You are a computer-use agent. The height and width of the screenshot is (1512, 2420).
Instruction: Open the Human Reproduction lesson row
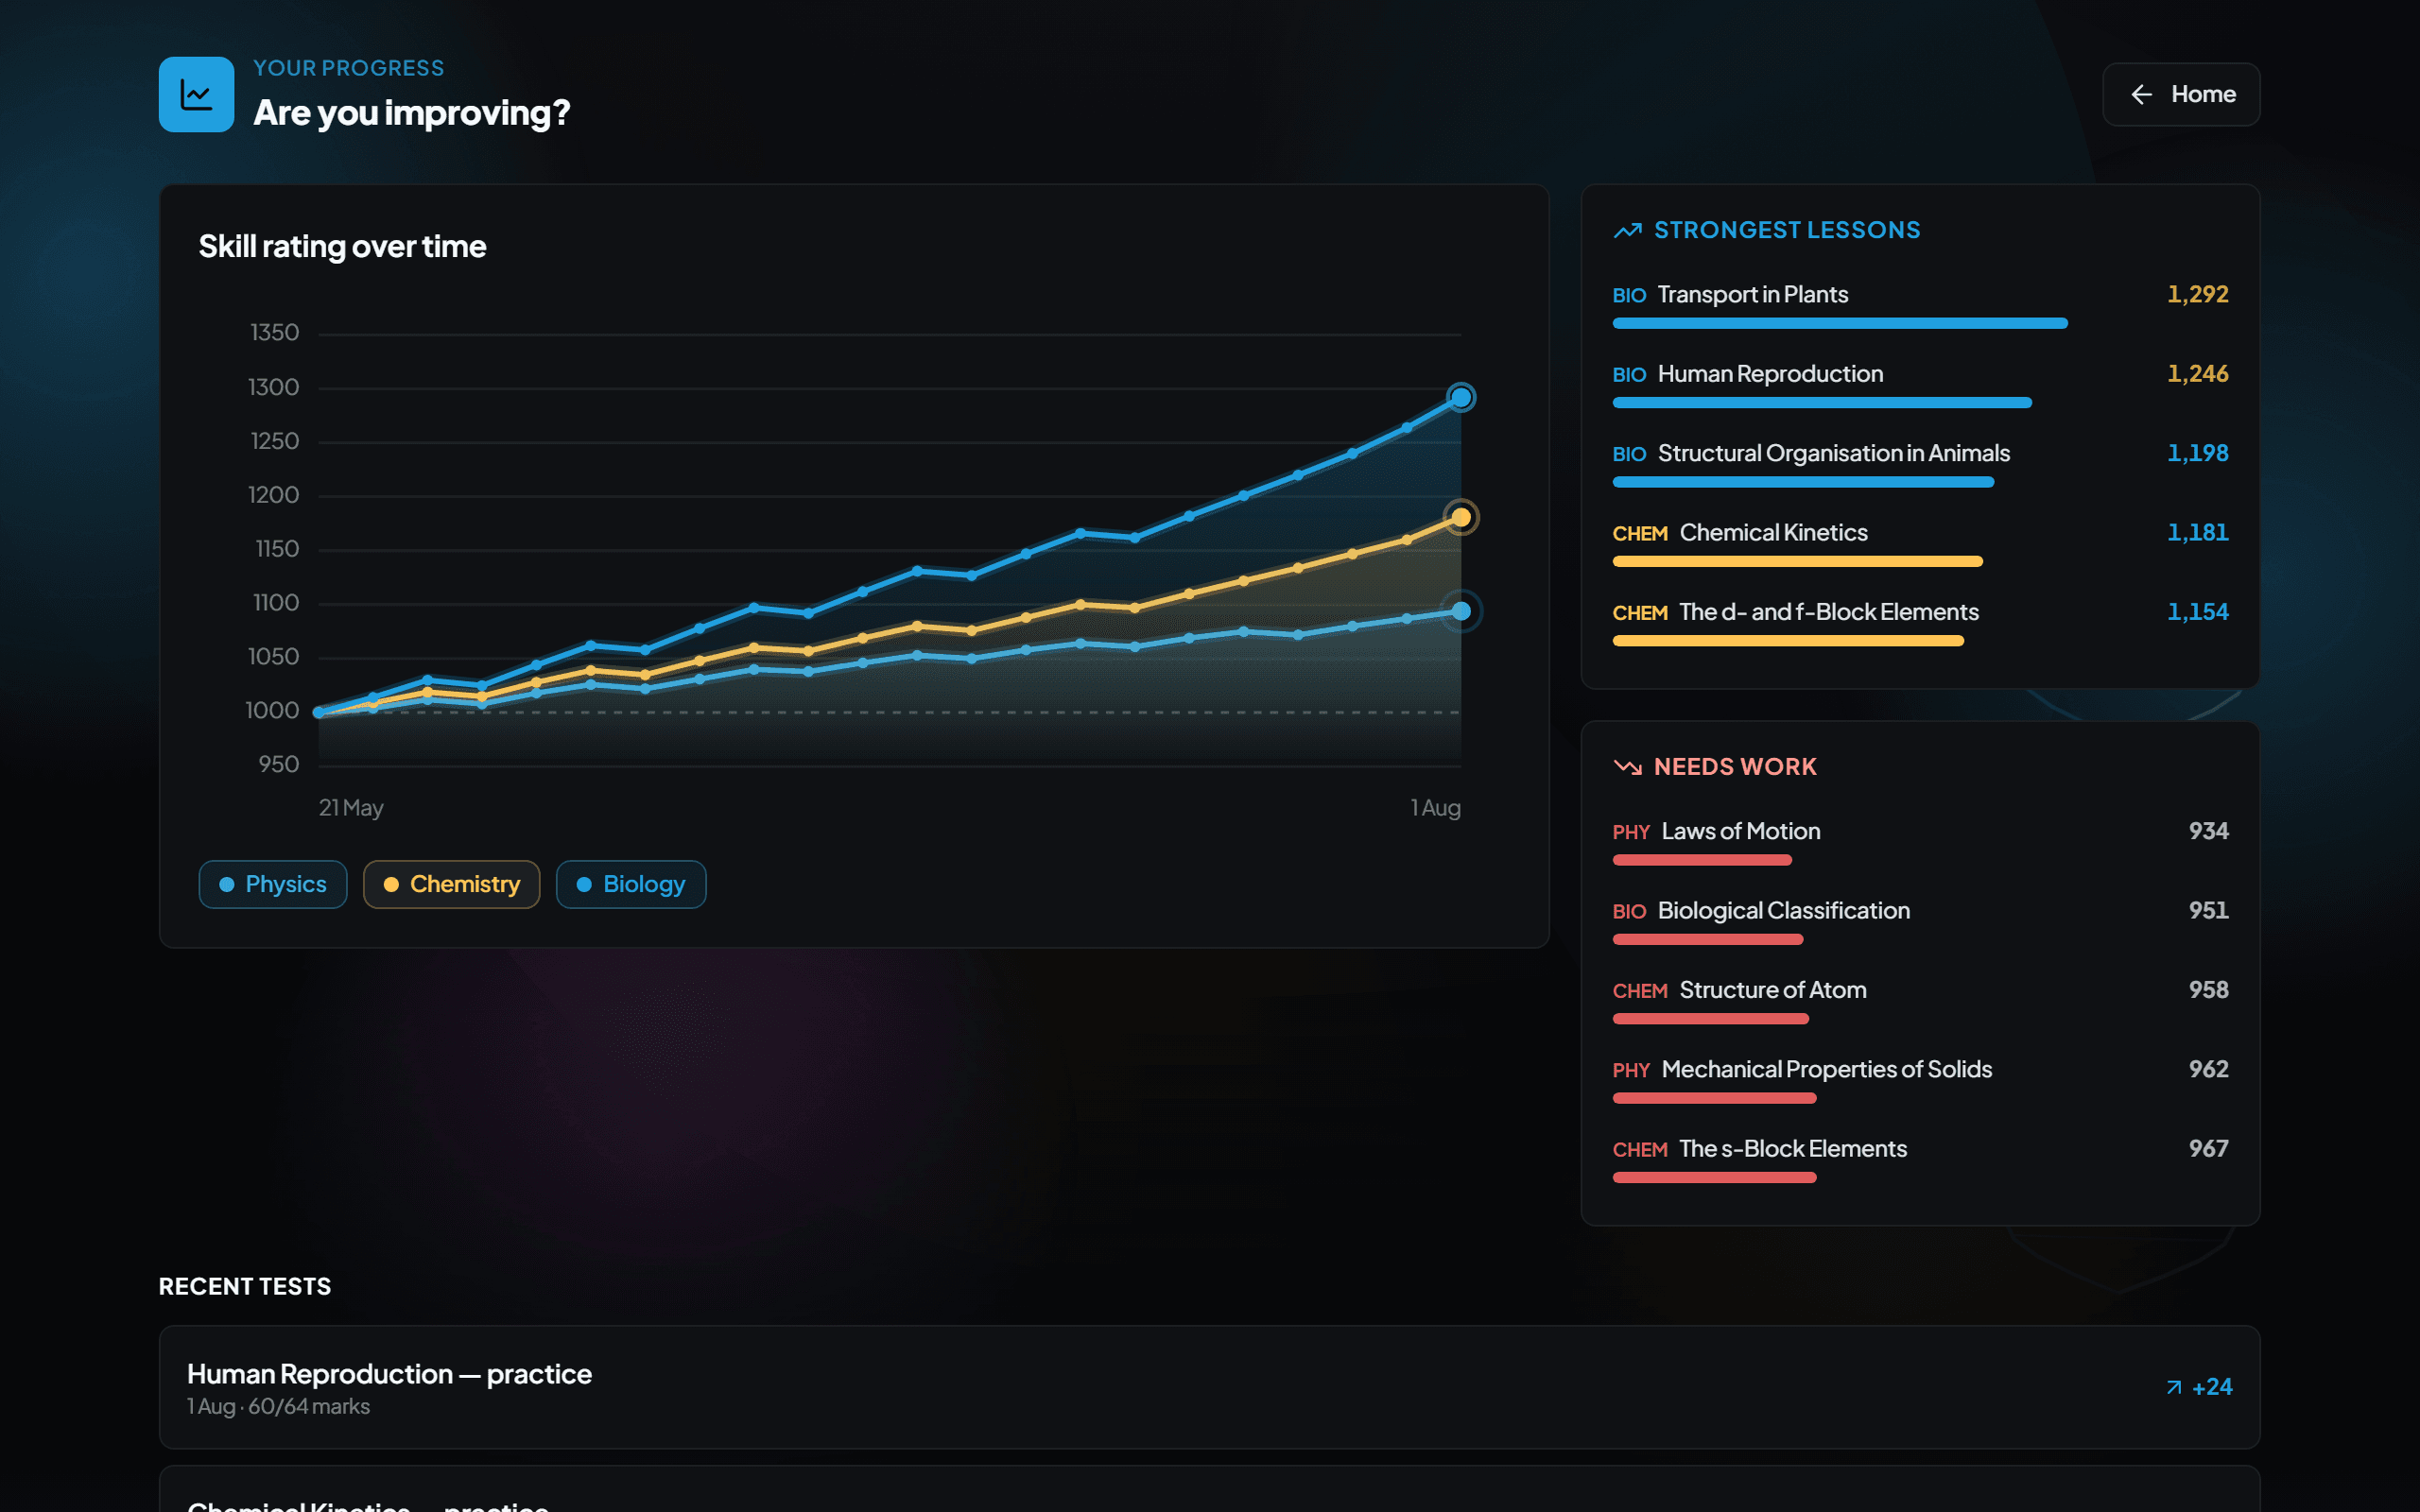click(1920, 387)
